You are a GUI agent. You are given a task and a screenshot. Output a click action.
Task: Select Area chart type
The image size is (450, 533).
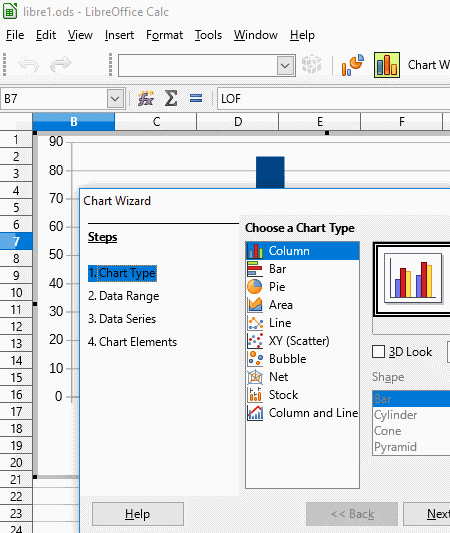click(x=302, y=305)
